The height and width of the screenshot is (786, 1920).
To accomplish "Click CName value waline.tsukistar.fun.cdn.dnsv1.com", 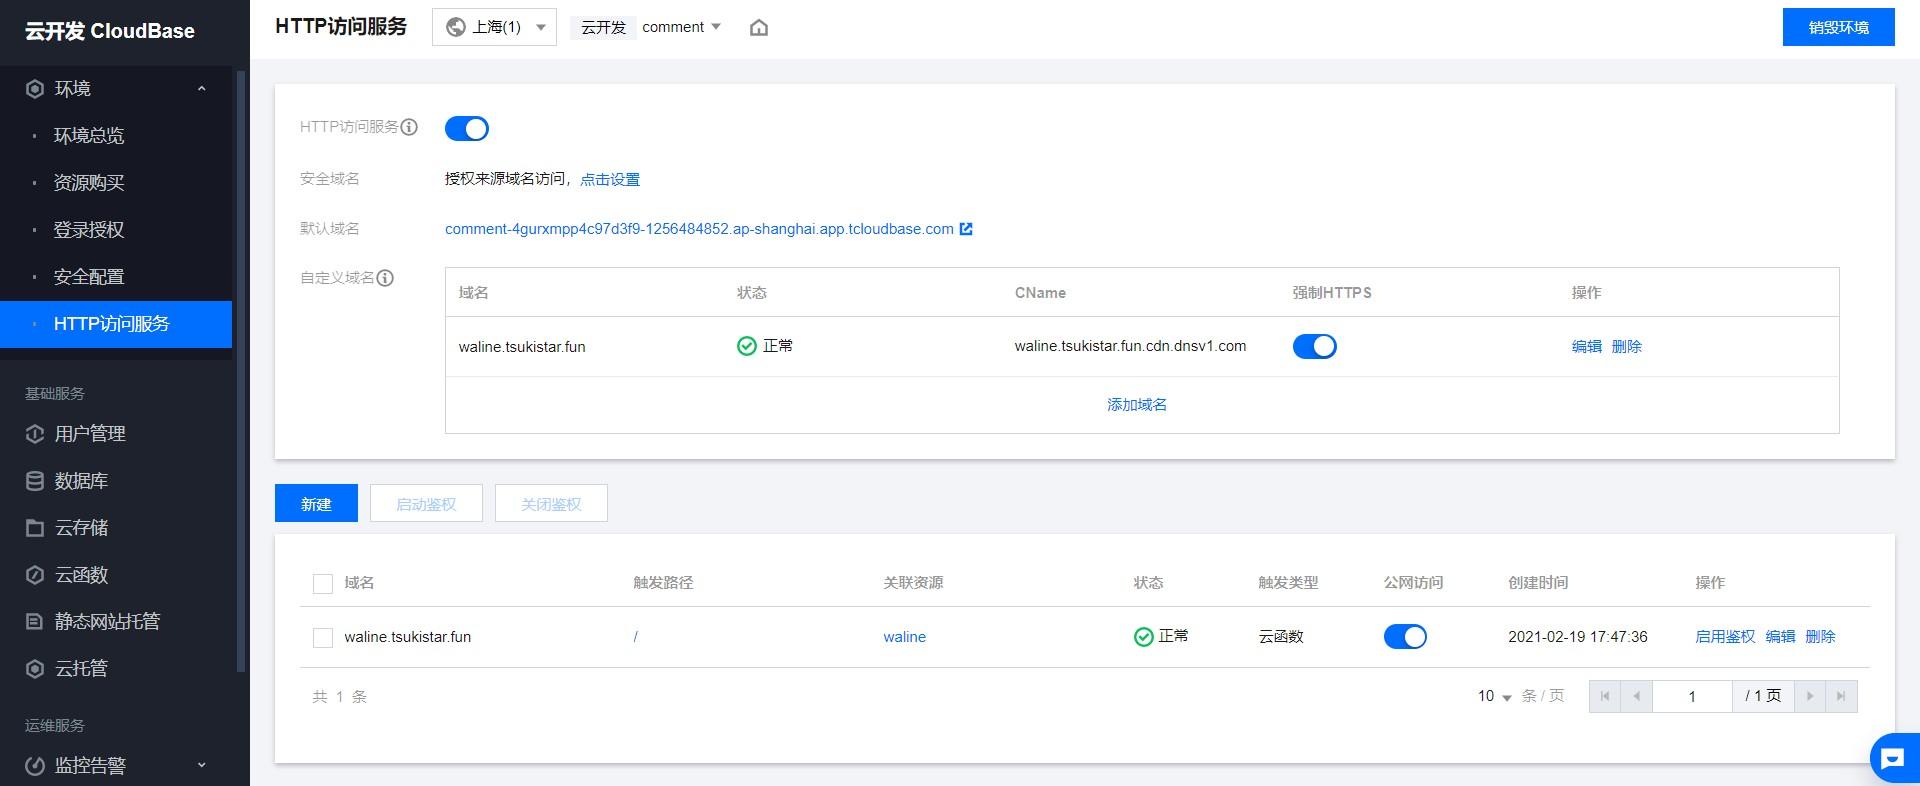I will (1130, 346).
